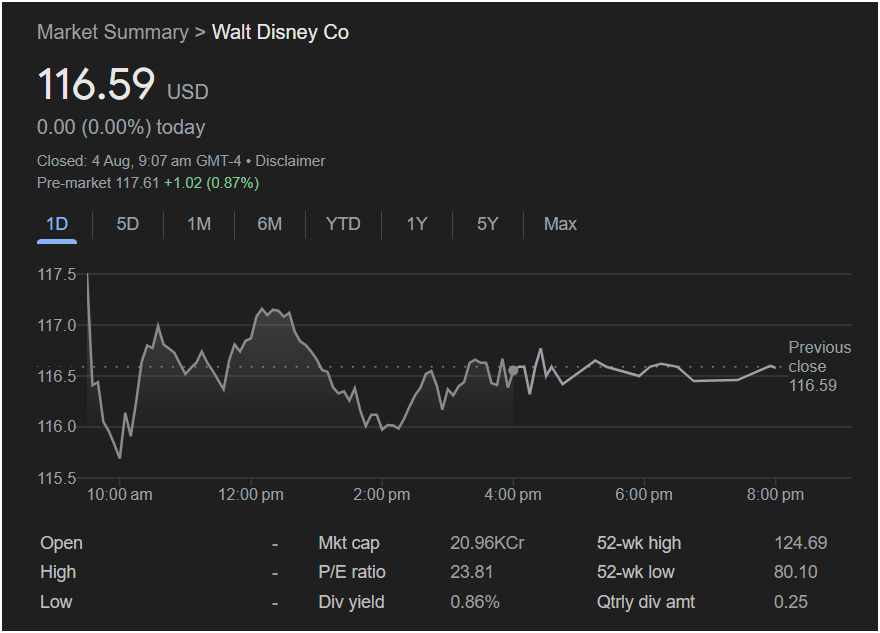The image size is (880, 633).
Task: Open the 1M chart range tab
Action: 199,224
